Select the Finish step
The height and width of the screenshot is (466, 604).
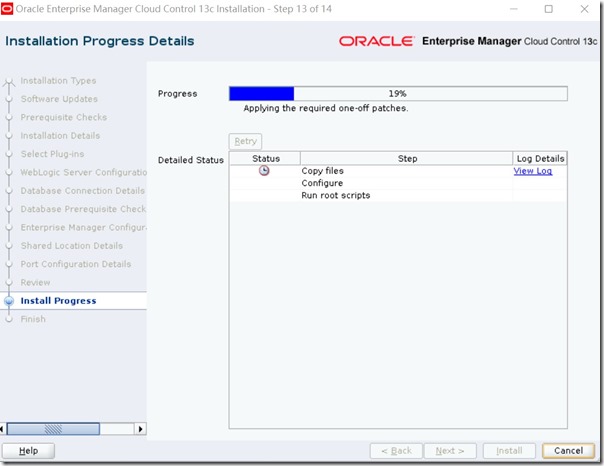click(x=33, y=319)
